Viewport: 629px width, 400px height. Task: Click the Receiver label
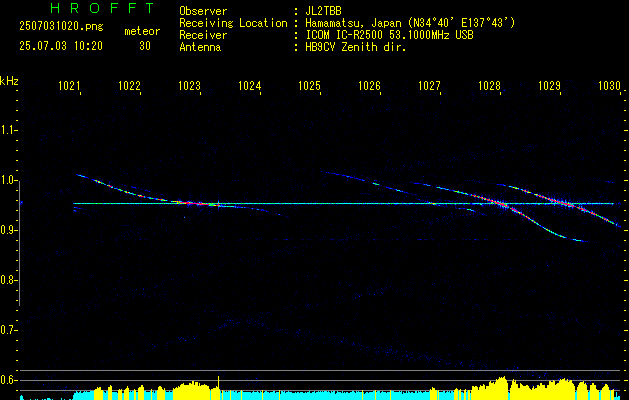coord(203,35)
